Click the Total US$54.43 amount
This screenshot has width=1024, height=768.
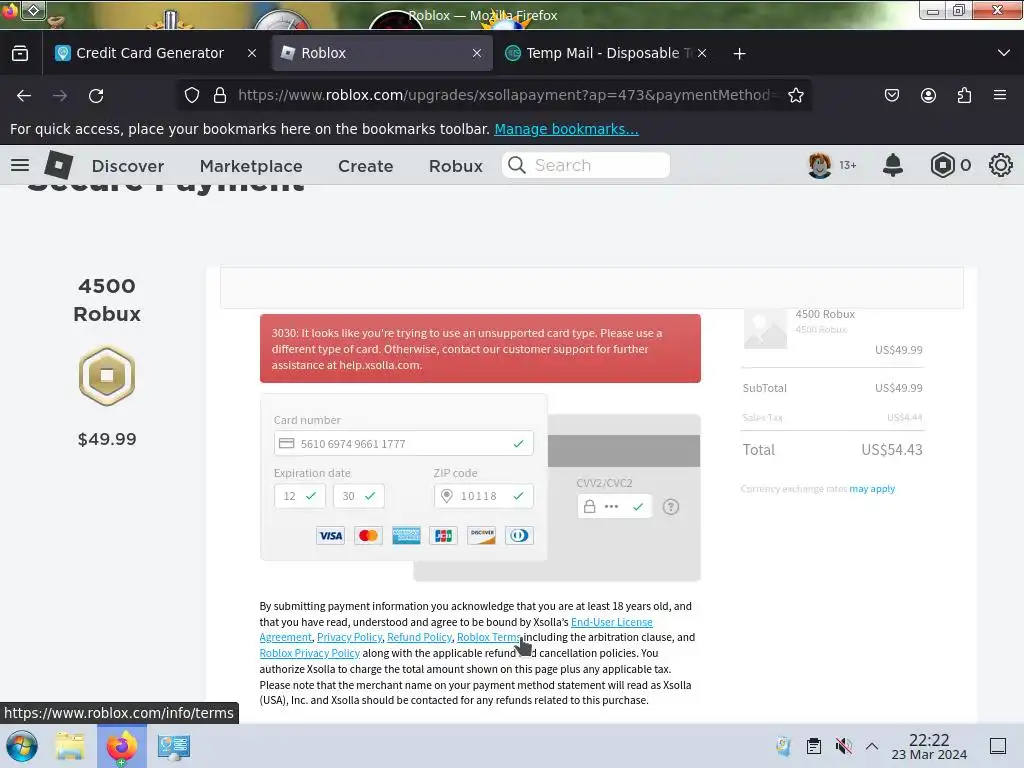point(891,449)
